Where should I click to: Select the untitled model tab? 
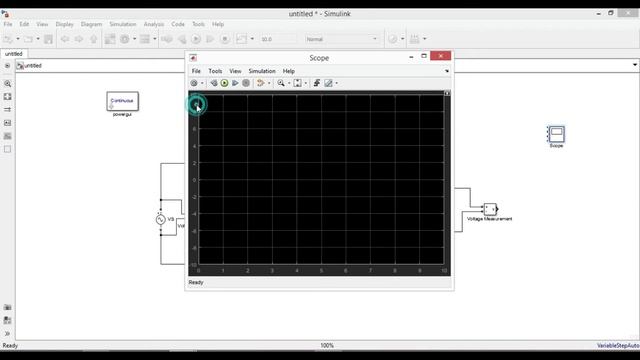(13, 54)
